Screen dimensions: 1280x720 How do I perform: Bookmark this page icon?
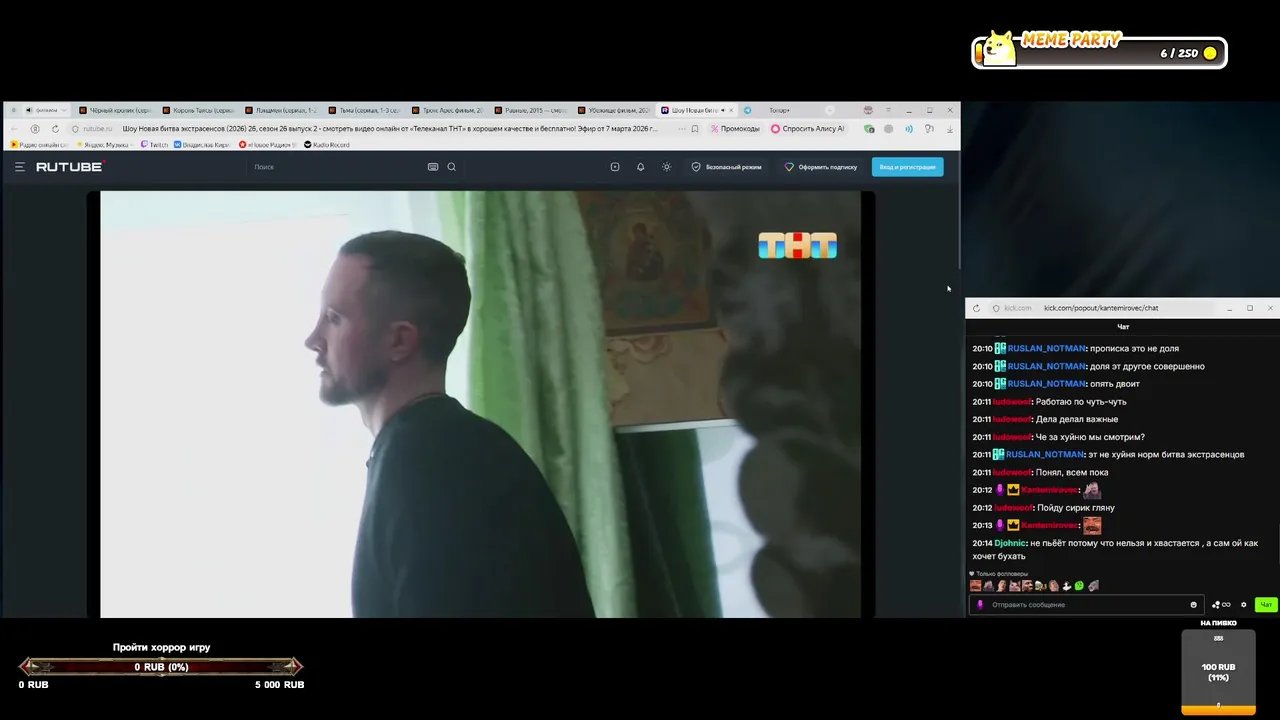tap(695, 129)
